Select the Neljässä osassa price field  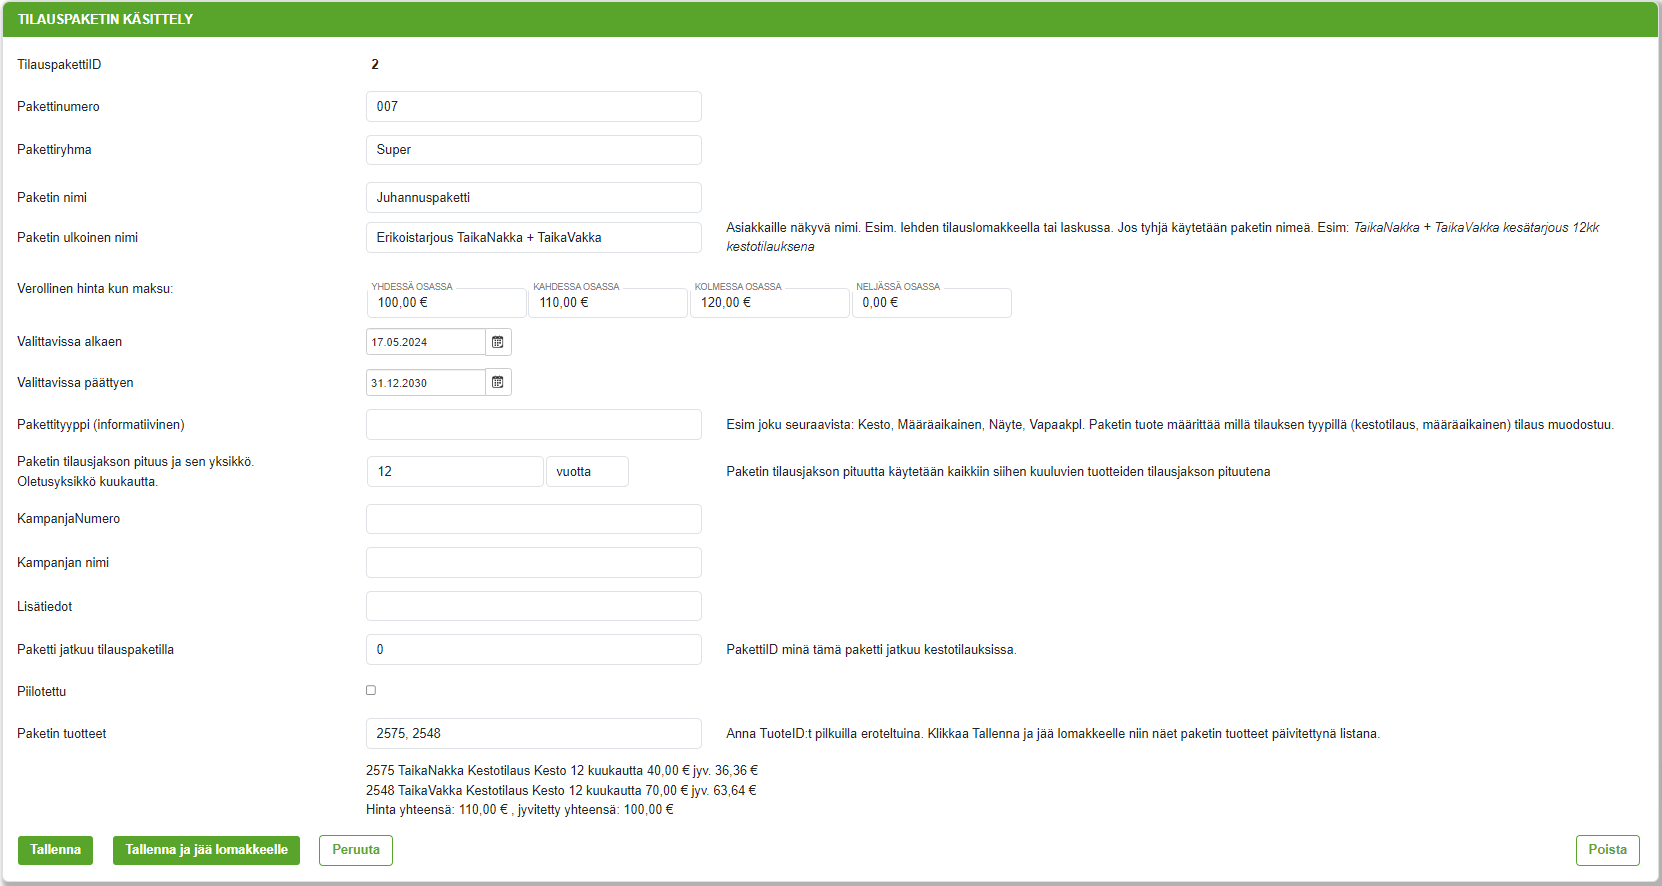pos(932,302)
